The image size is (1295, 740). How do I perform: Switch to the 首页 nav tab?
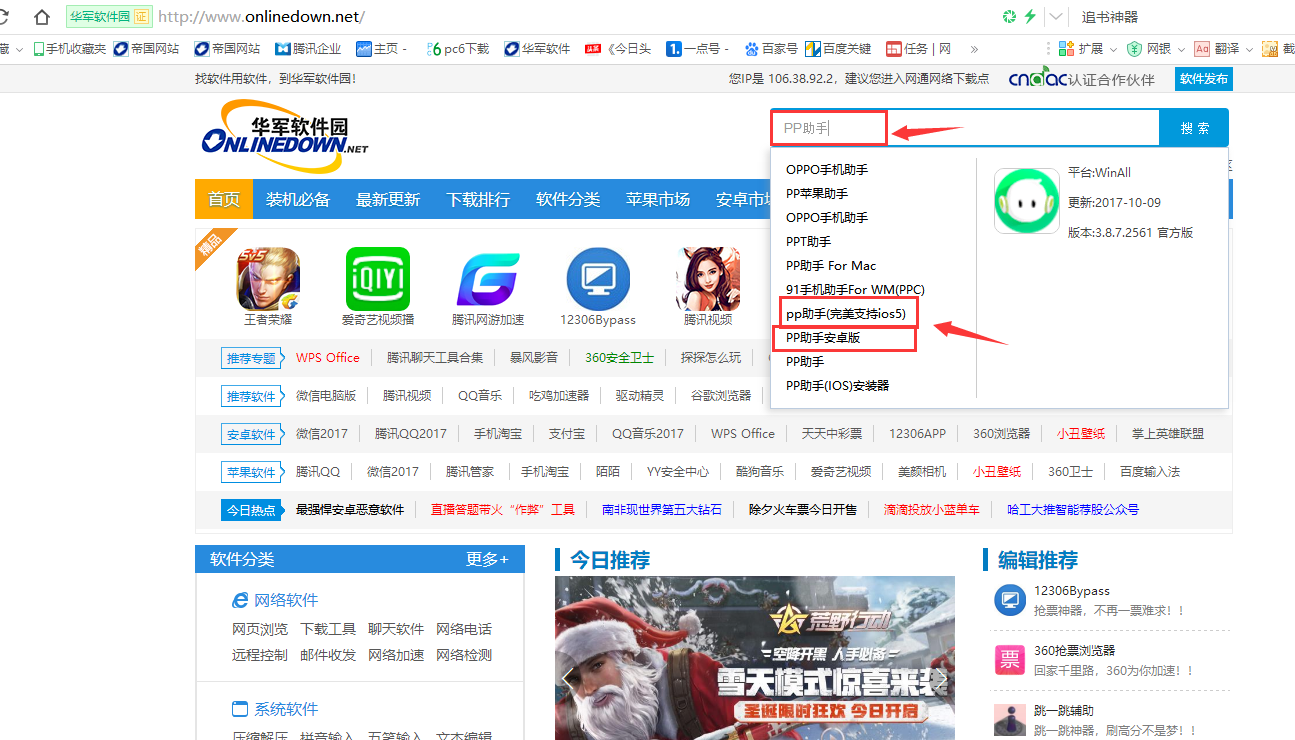[224, 199]
